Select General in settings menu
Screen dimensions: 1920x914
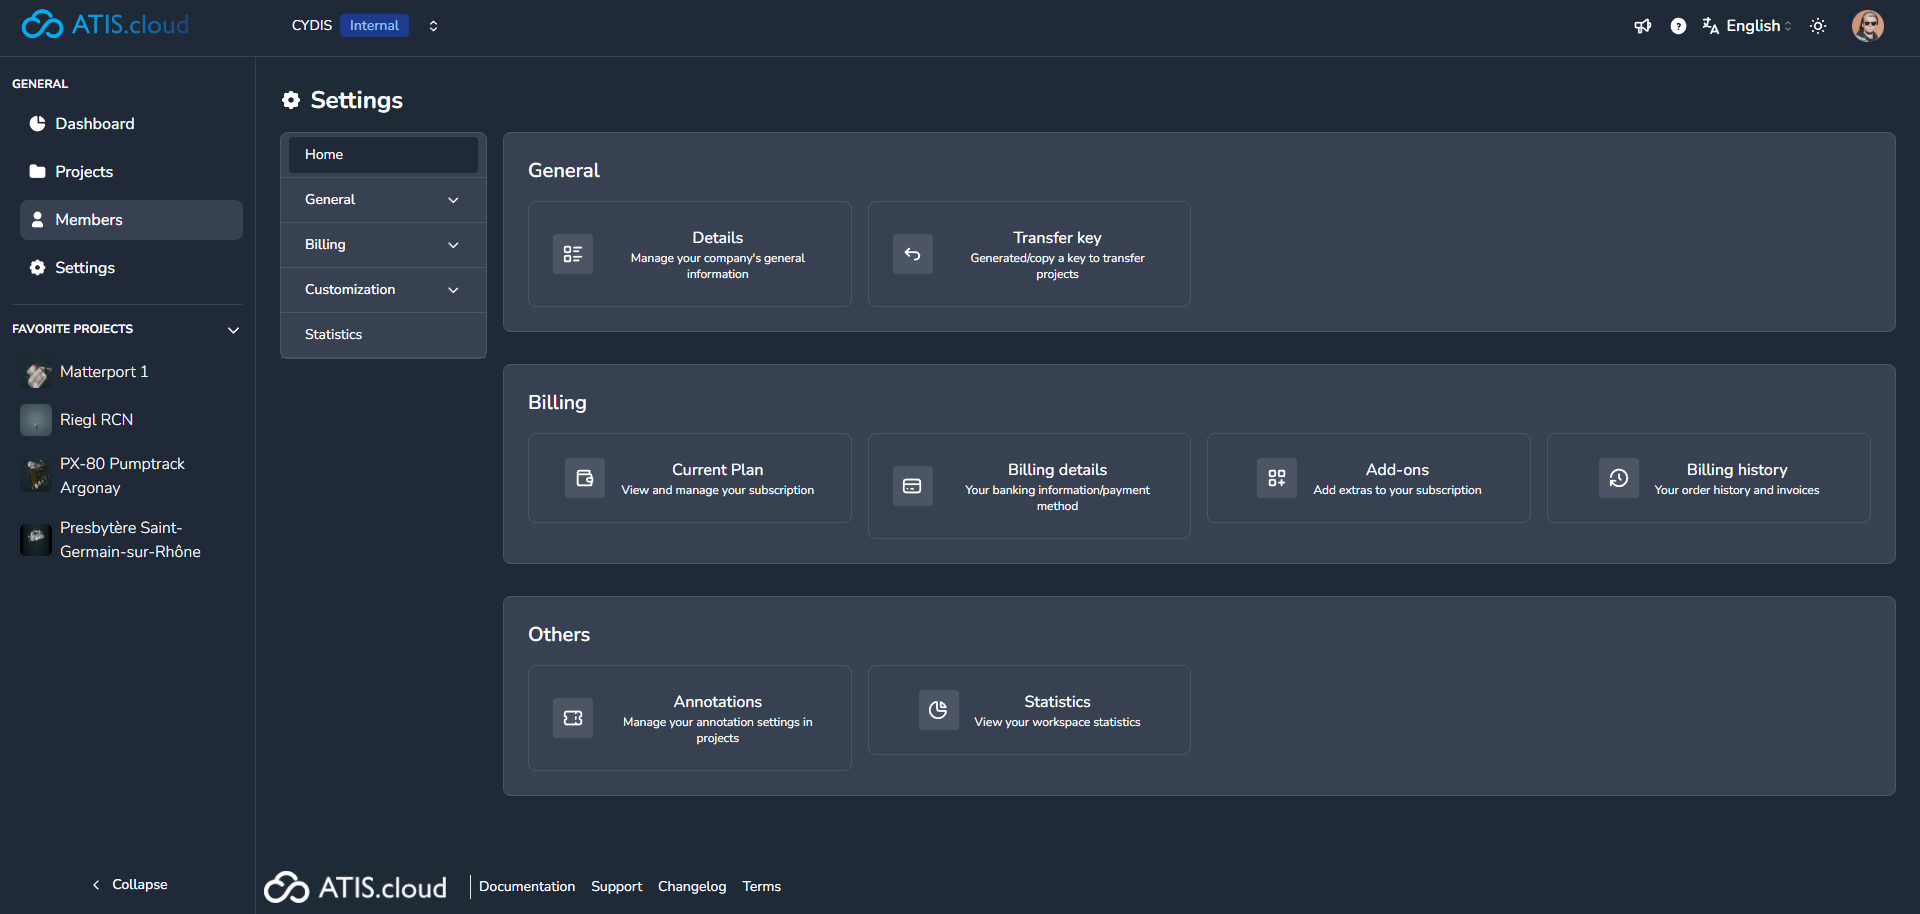coord(383,200)
